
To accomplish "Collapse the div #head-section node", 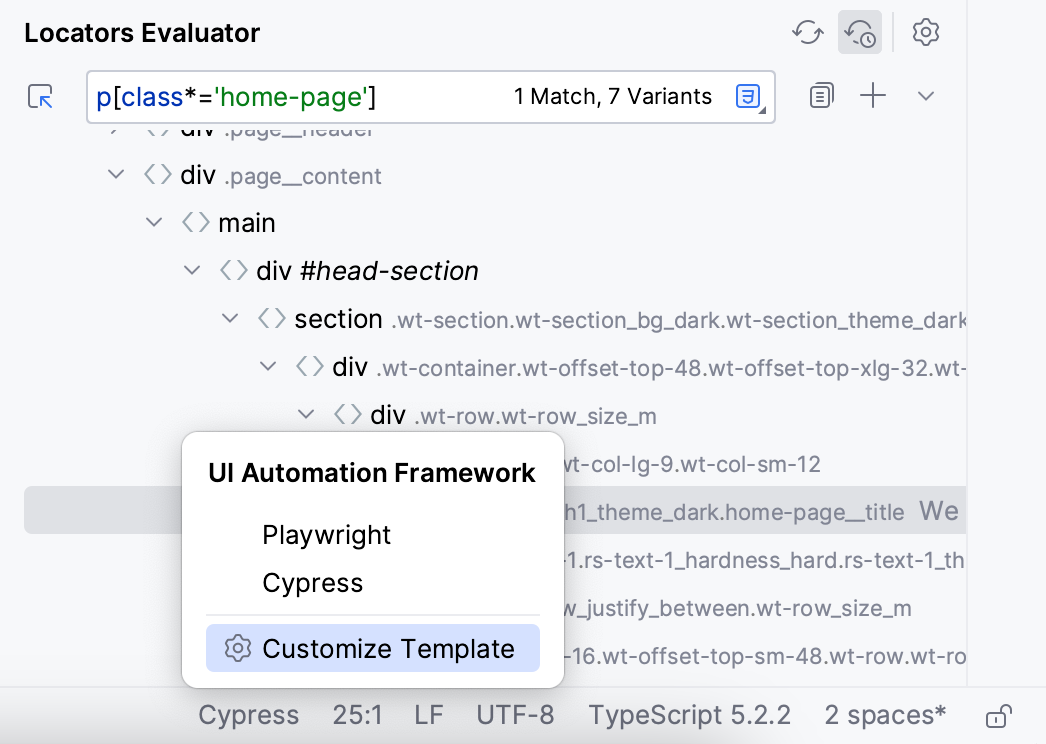I will tap(193, 270).
